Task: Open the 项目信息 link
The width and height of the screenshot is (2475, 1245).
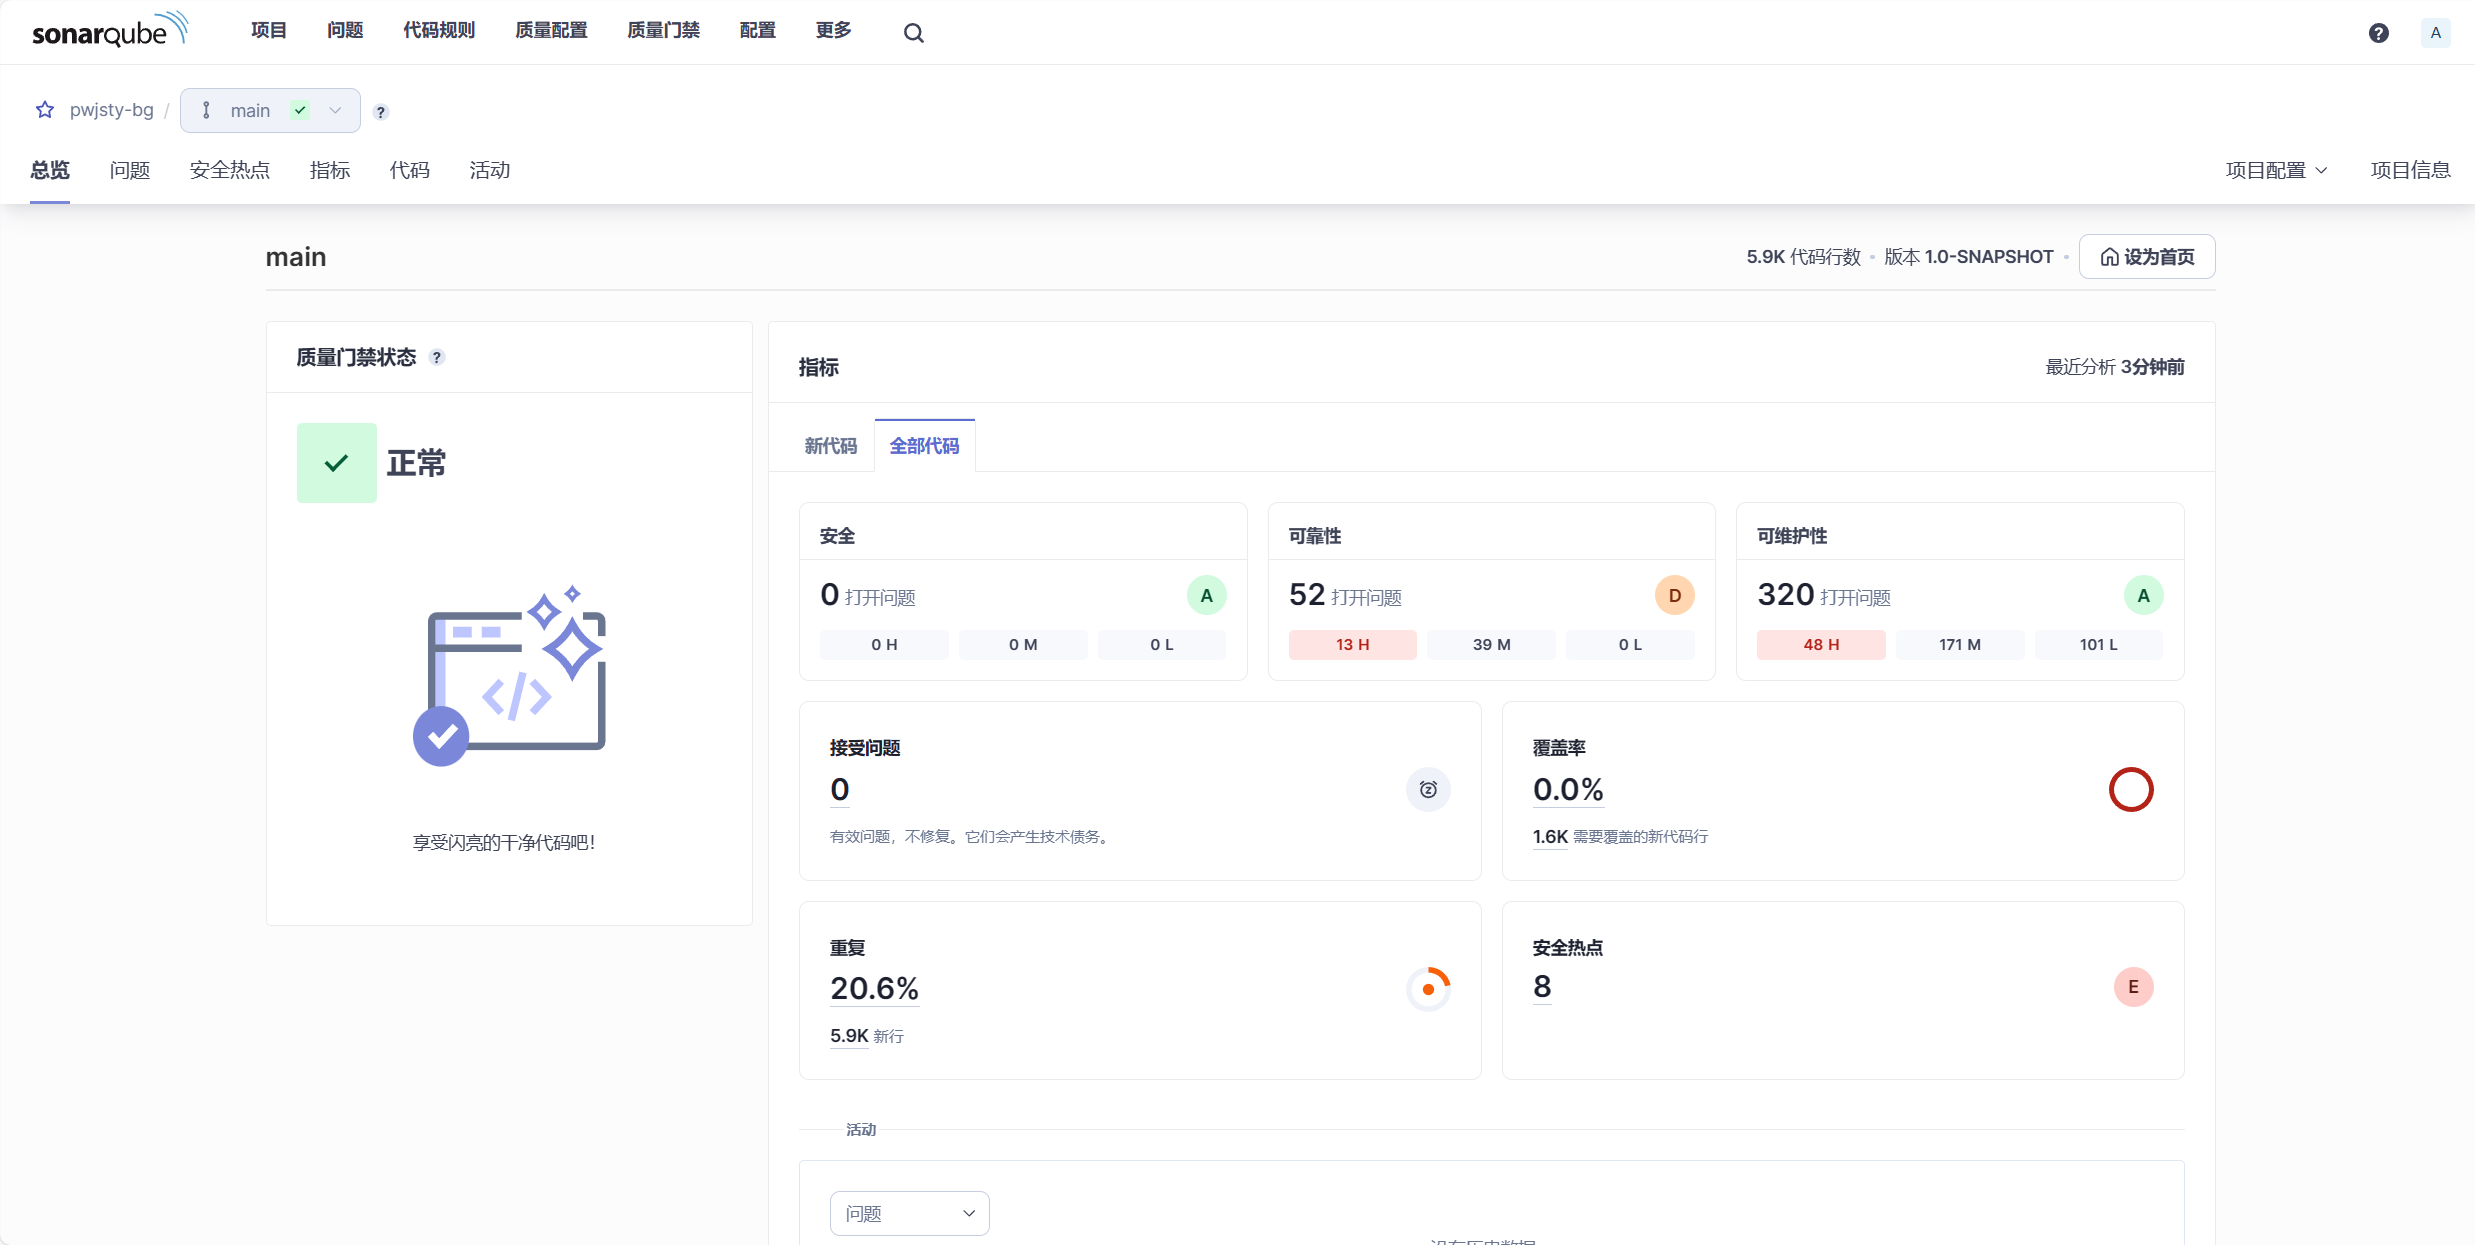Action: [2410, 171]
